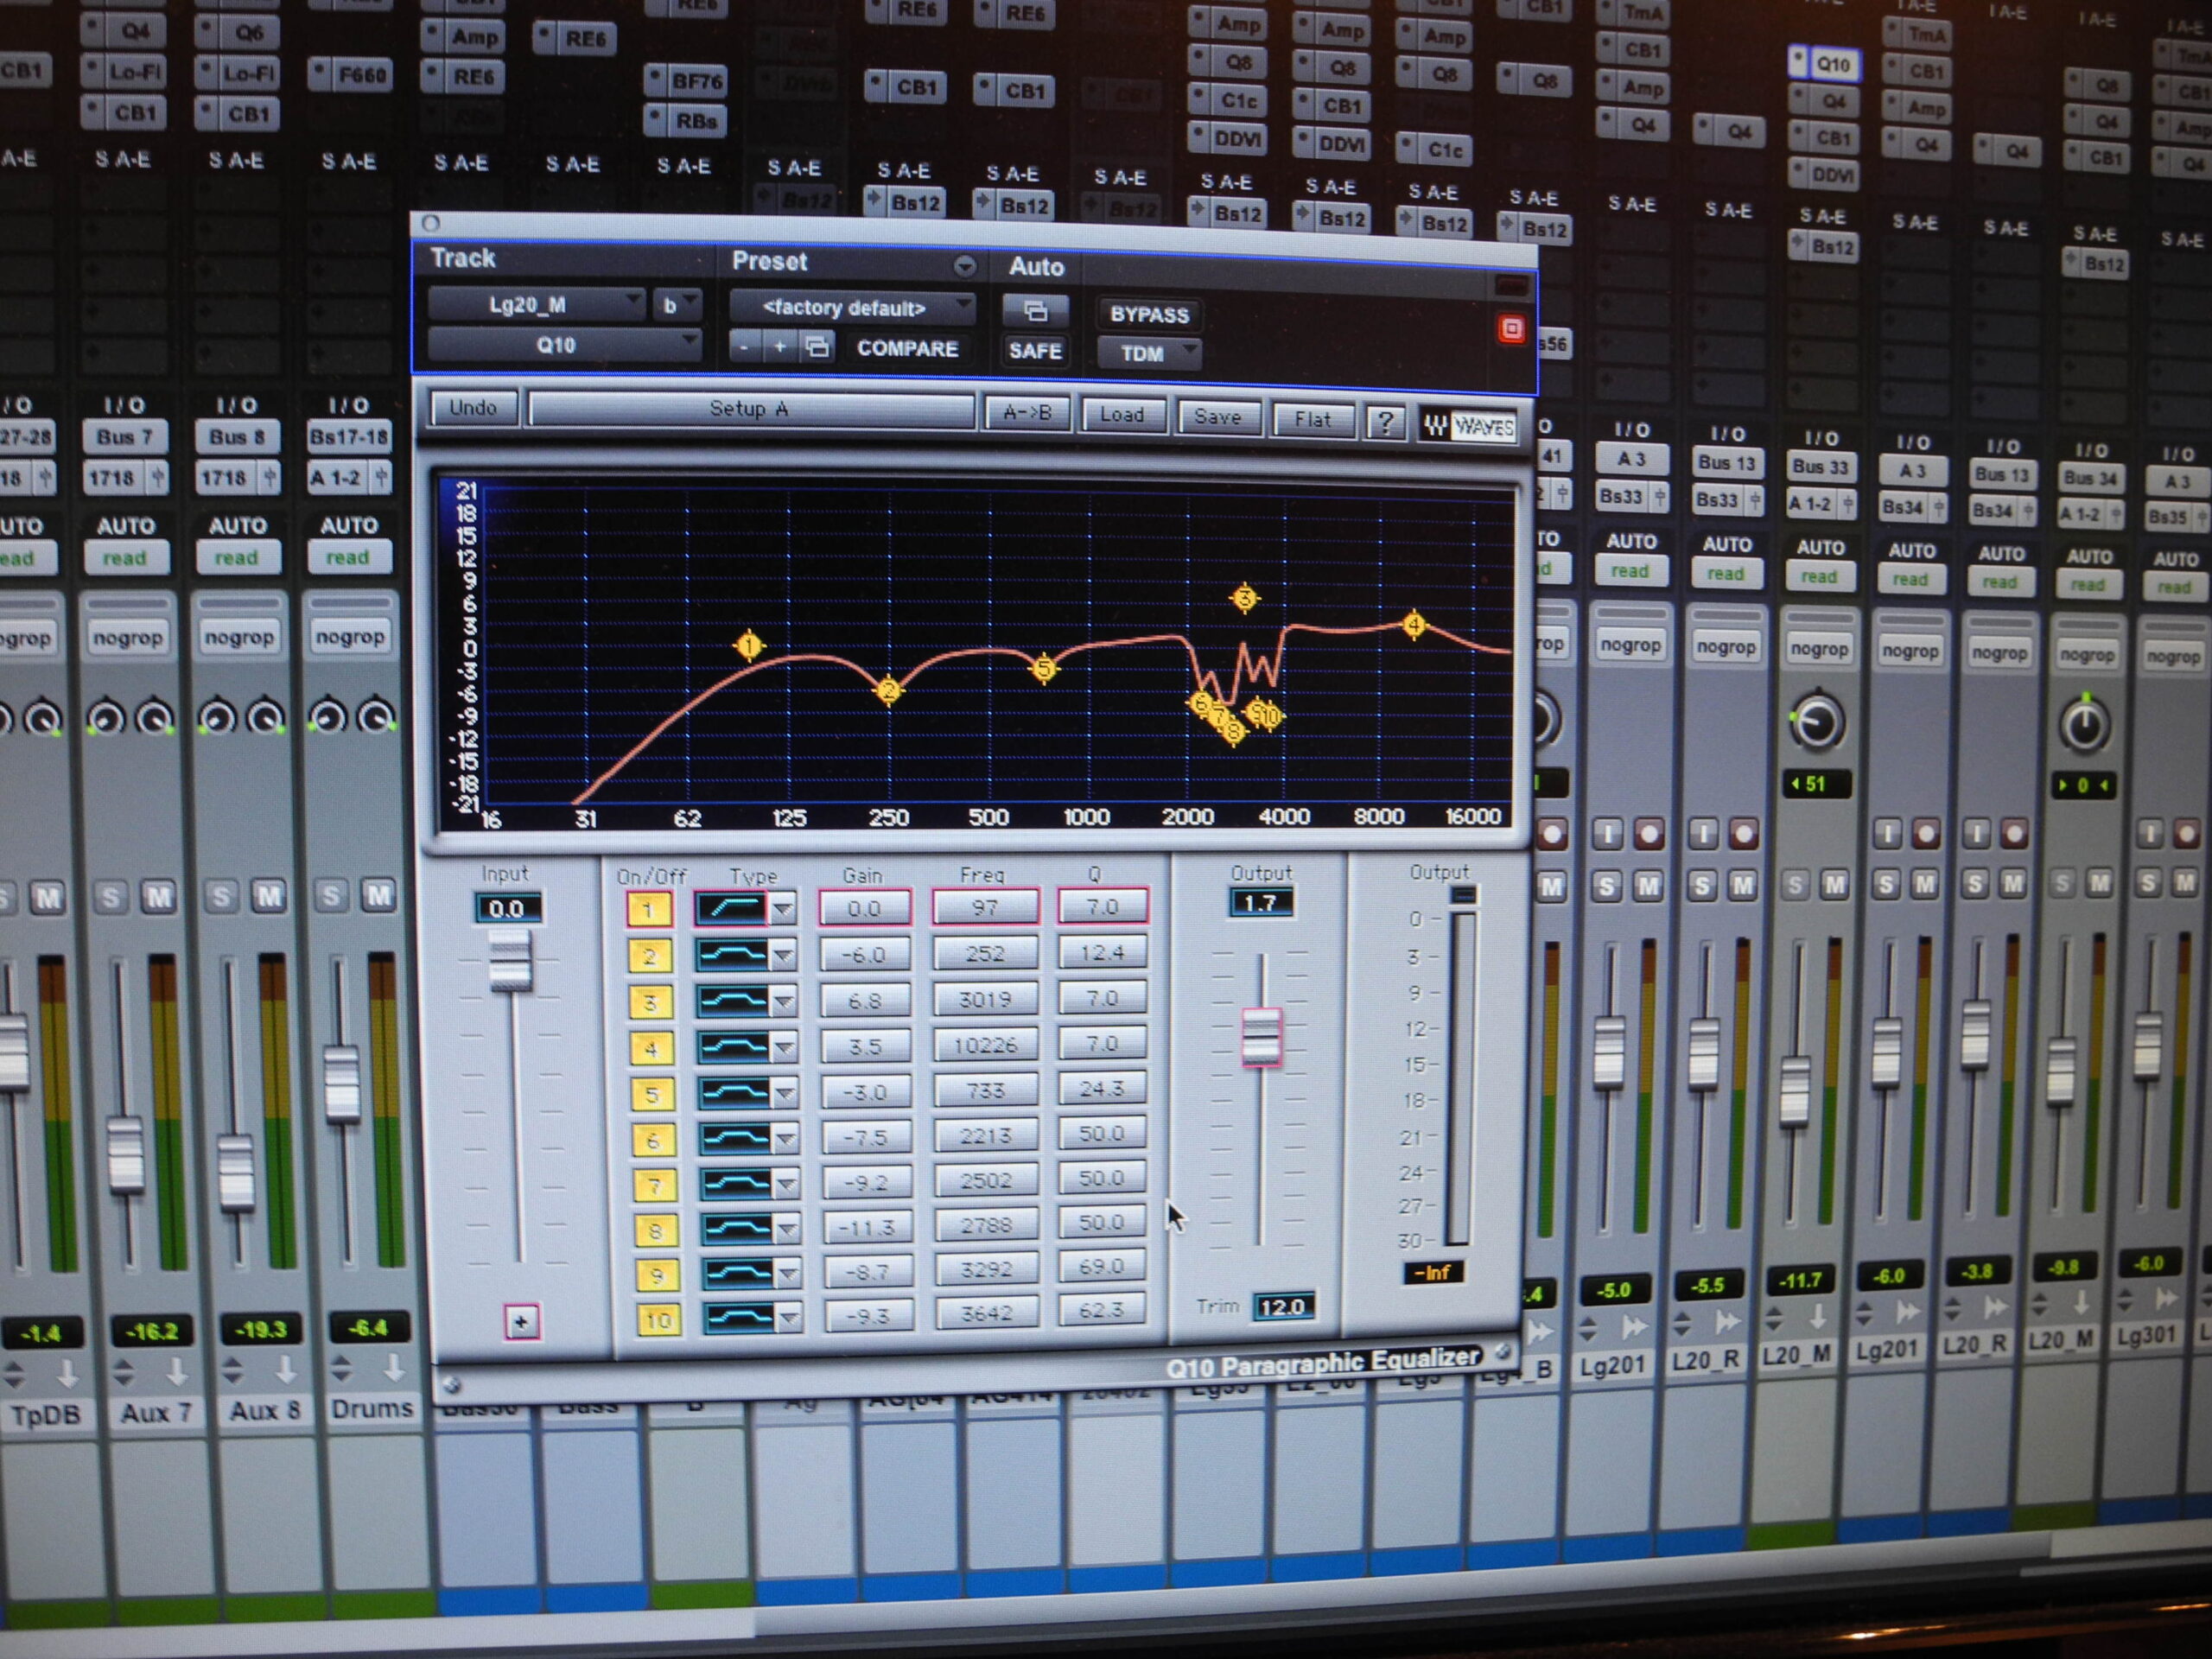Click Undo in the Waves toolbar
Screen dimensions: 2212x1659
pyautogui.click(x=474, y=407)
